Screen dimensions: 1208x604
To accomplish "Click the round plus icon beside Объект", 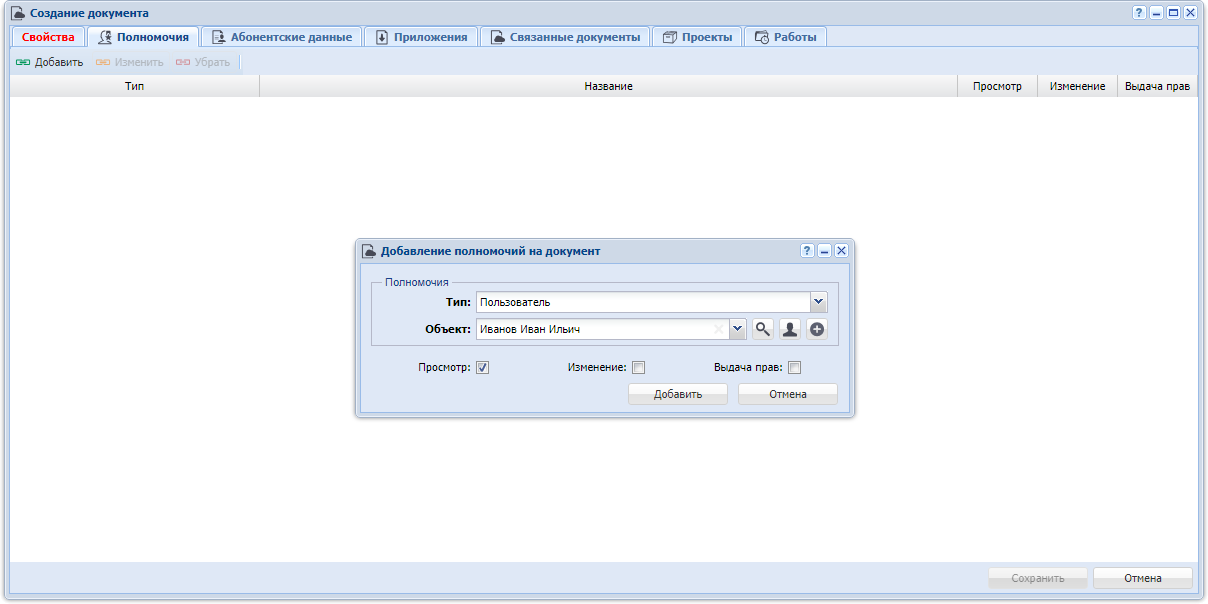I will click(x=817, y=329).
